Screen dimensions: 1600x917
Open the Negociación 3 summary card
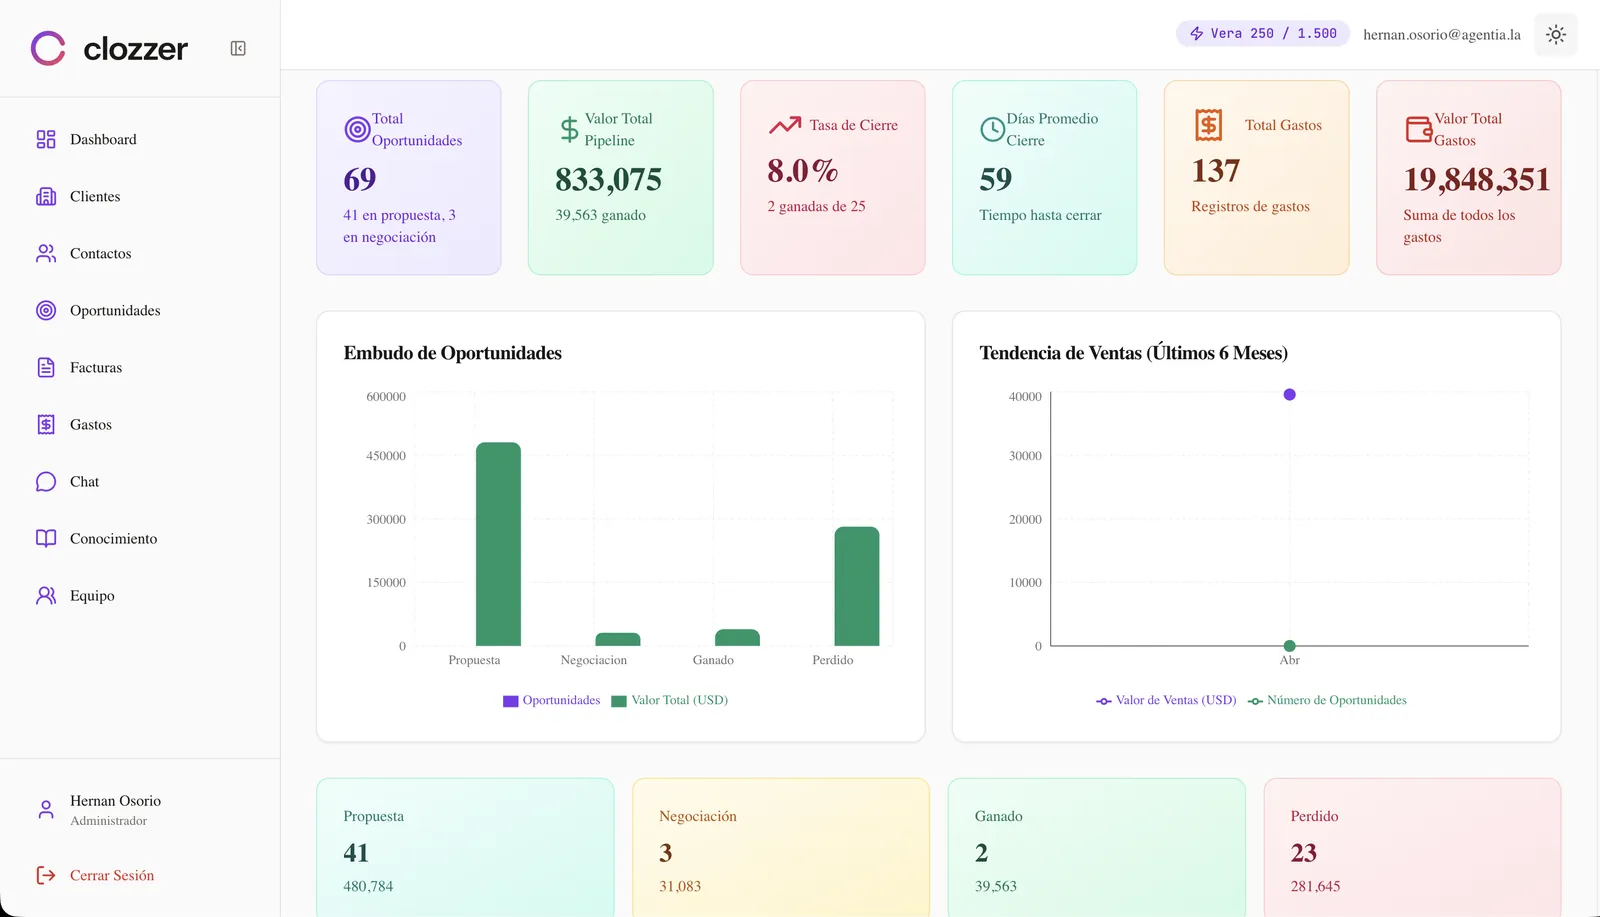tap(781, 847)
